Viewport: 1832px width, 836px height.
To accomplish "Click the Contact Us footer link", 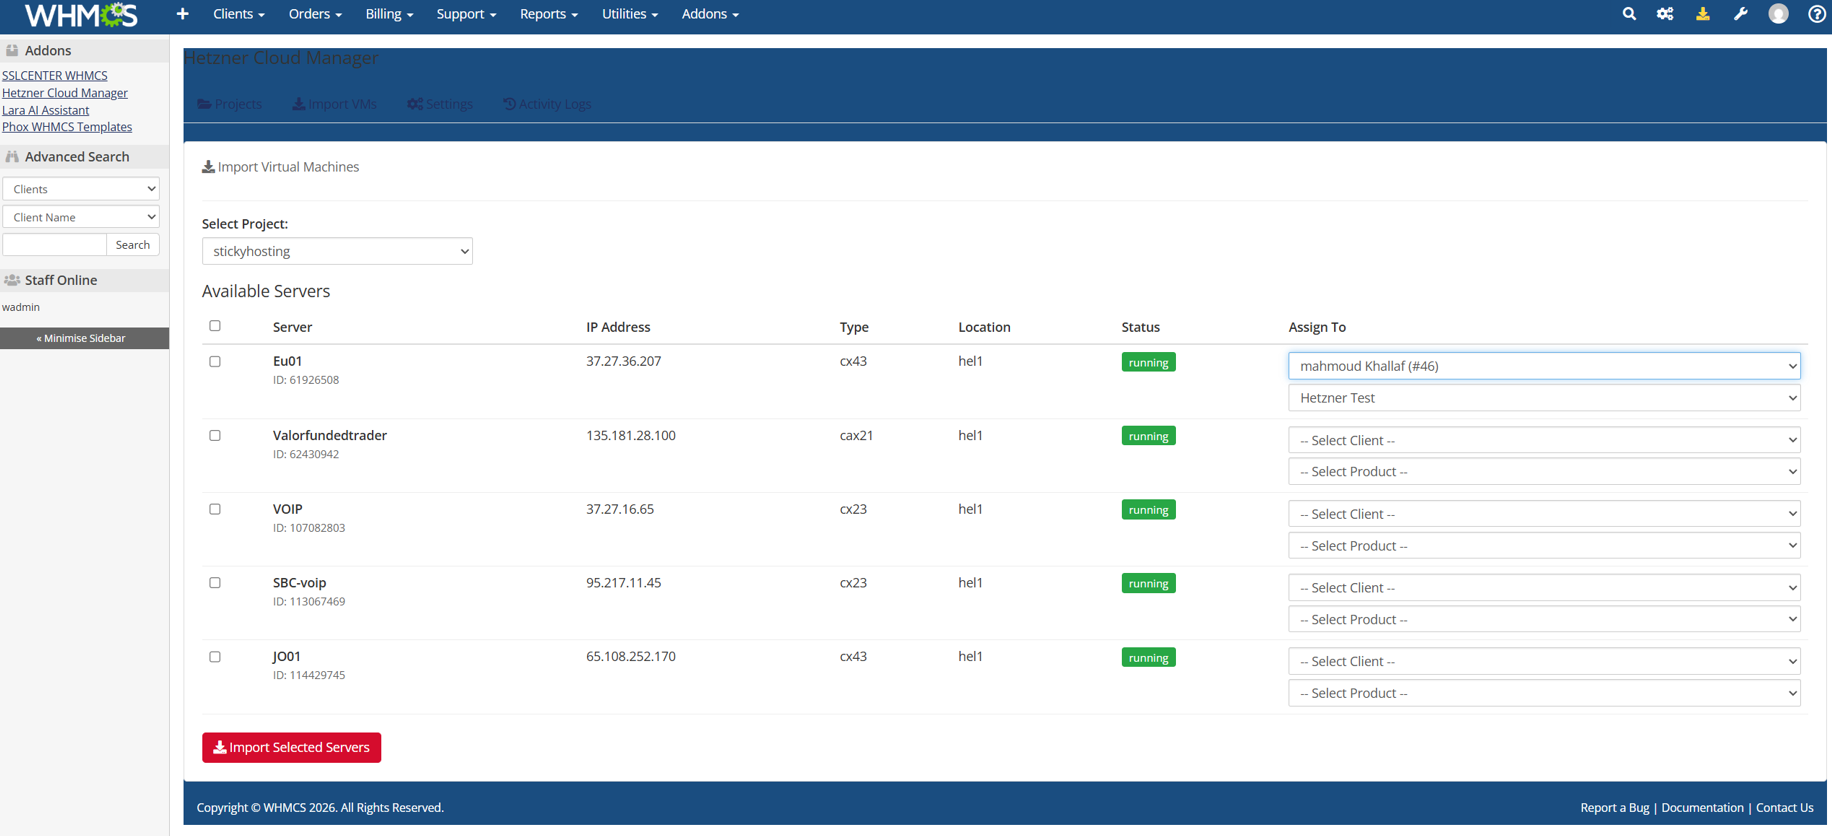I will (1785, 808).
